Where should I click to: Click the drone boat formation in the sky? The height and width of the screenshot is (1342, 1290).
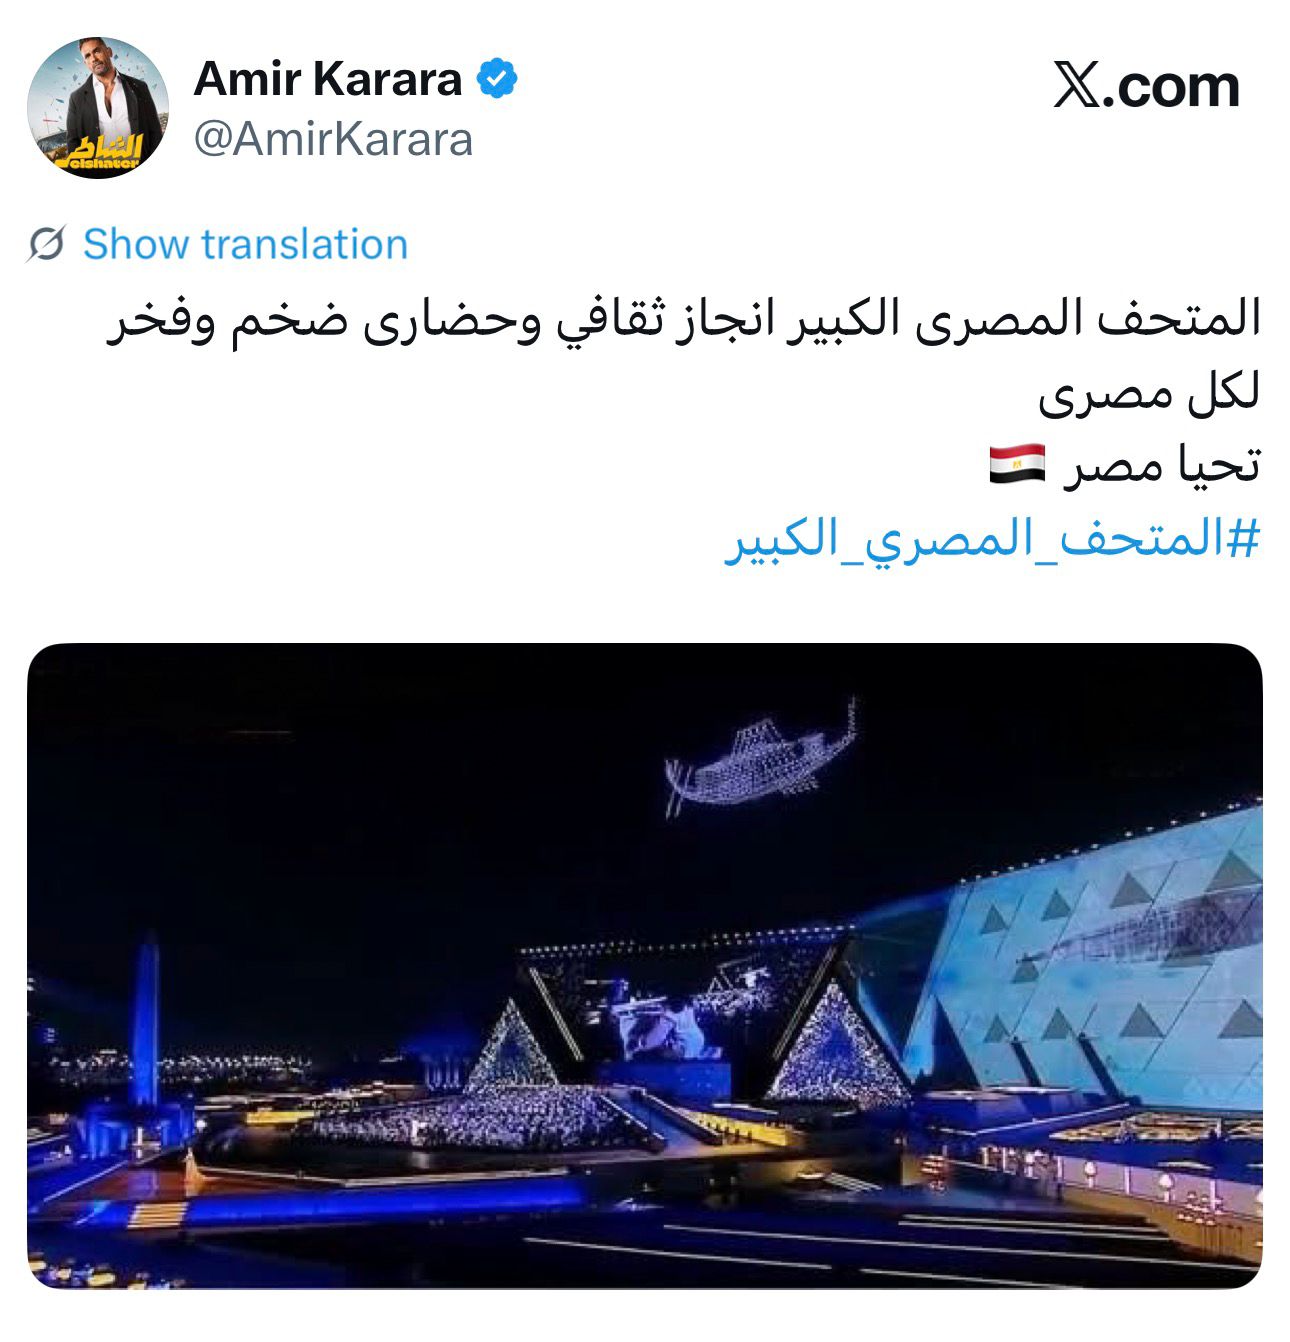click(x=762, y=756)
